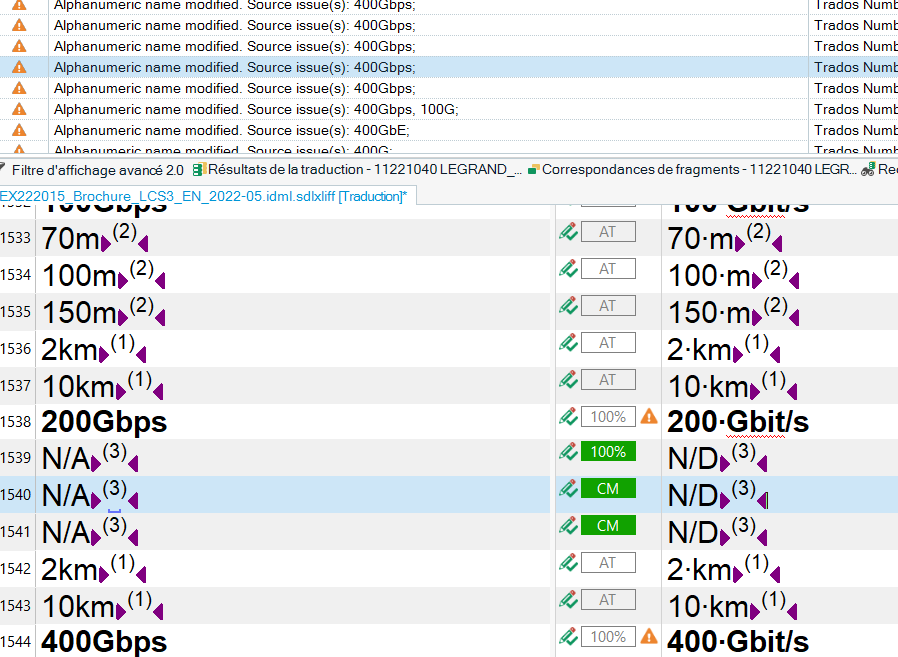
Task: Click source text '150m' in segment 1535
Action: click(79, 313)
